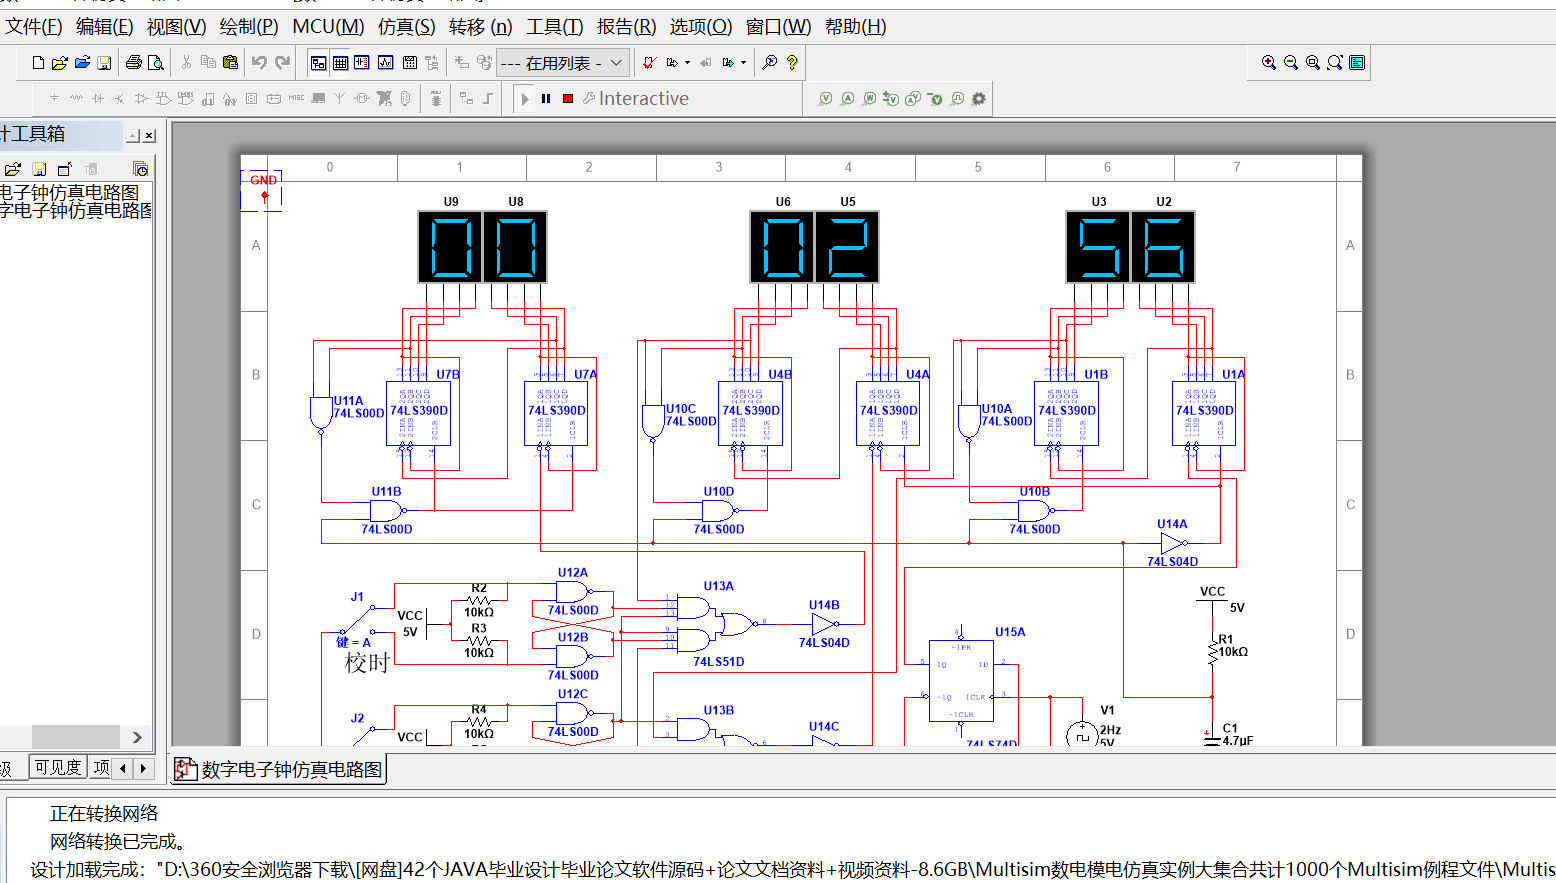Select the voltage and current probe
The height and width of the screenshot is (883, 1556).
point(913,98)
